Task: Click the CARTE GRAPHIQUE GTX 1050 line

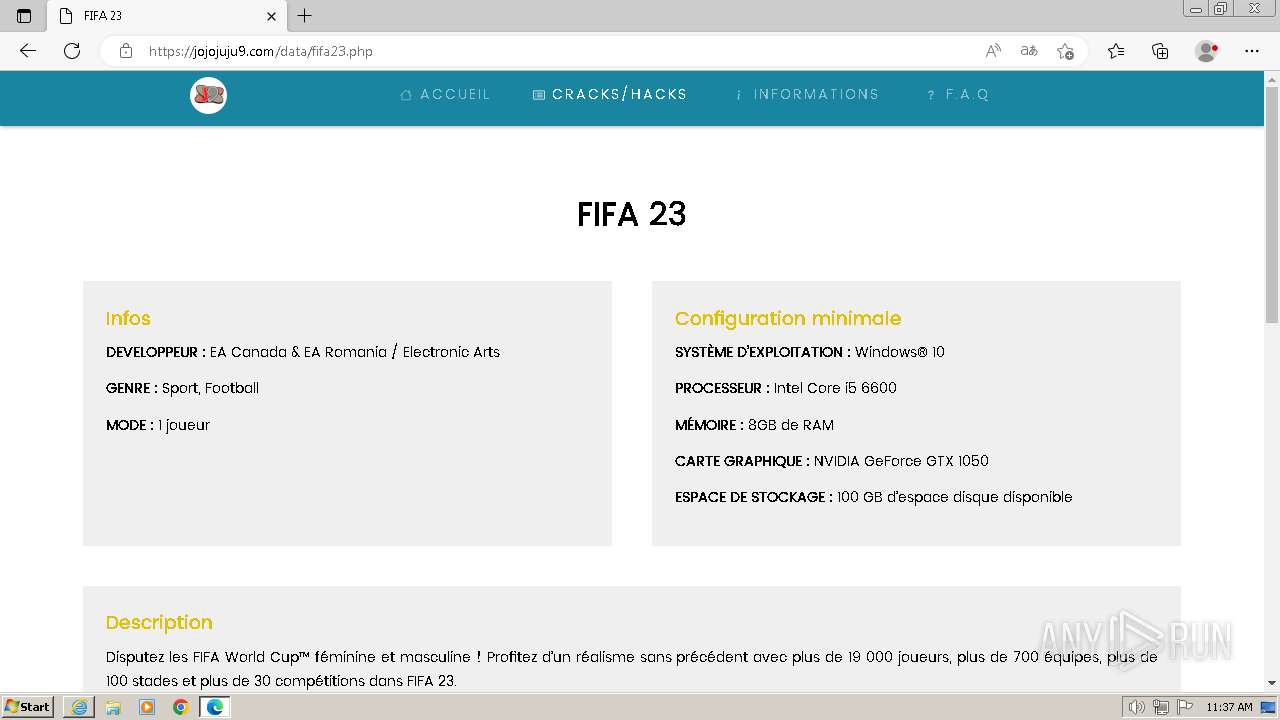Action: tap(832, 461)
